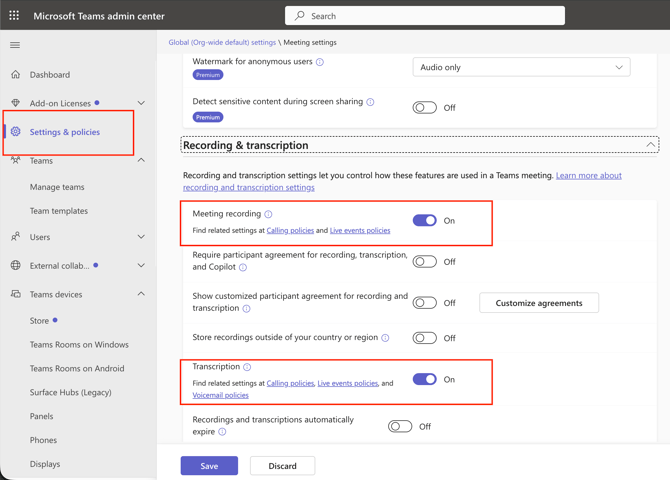The image size is (670, 480).
Task: Open Team templates page
Action: point(59,211)
